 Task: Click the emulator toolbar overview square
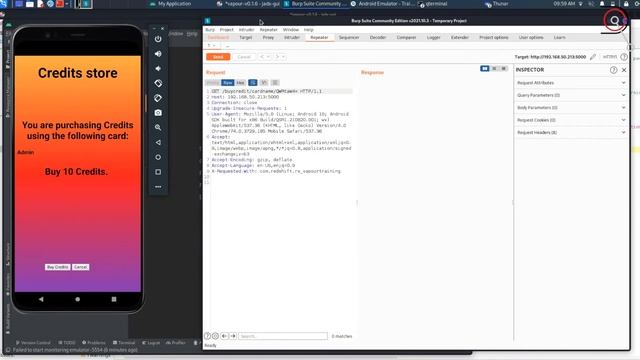point(158,172)
